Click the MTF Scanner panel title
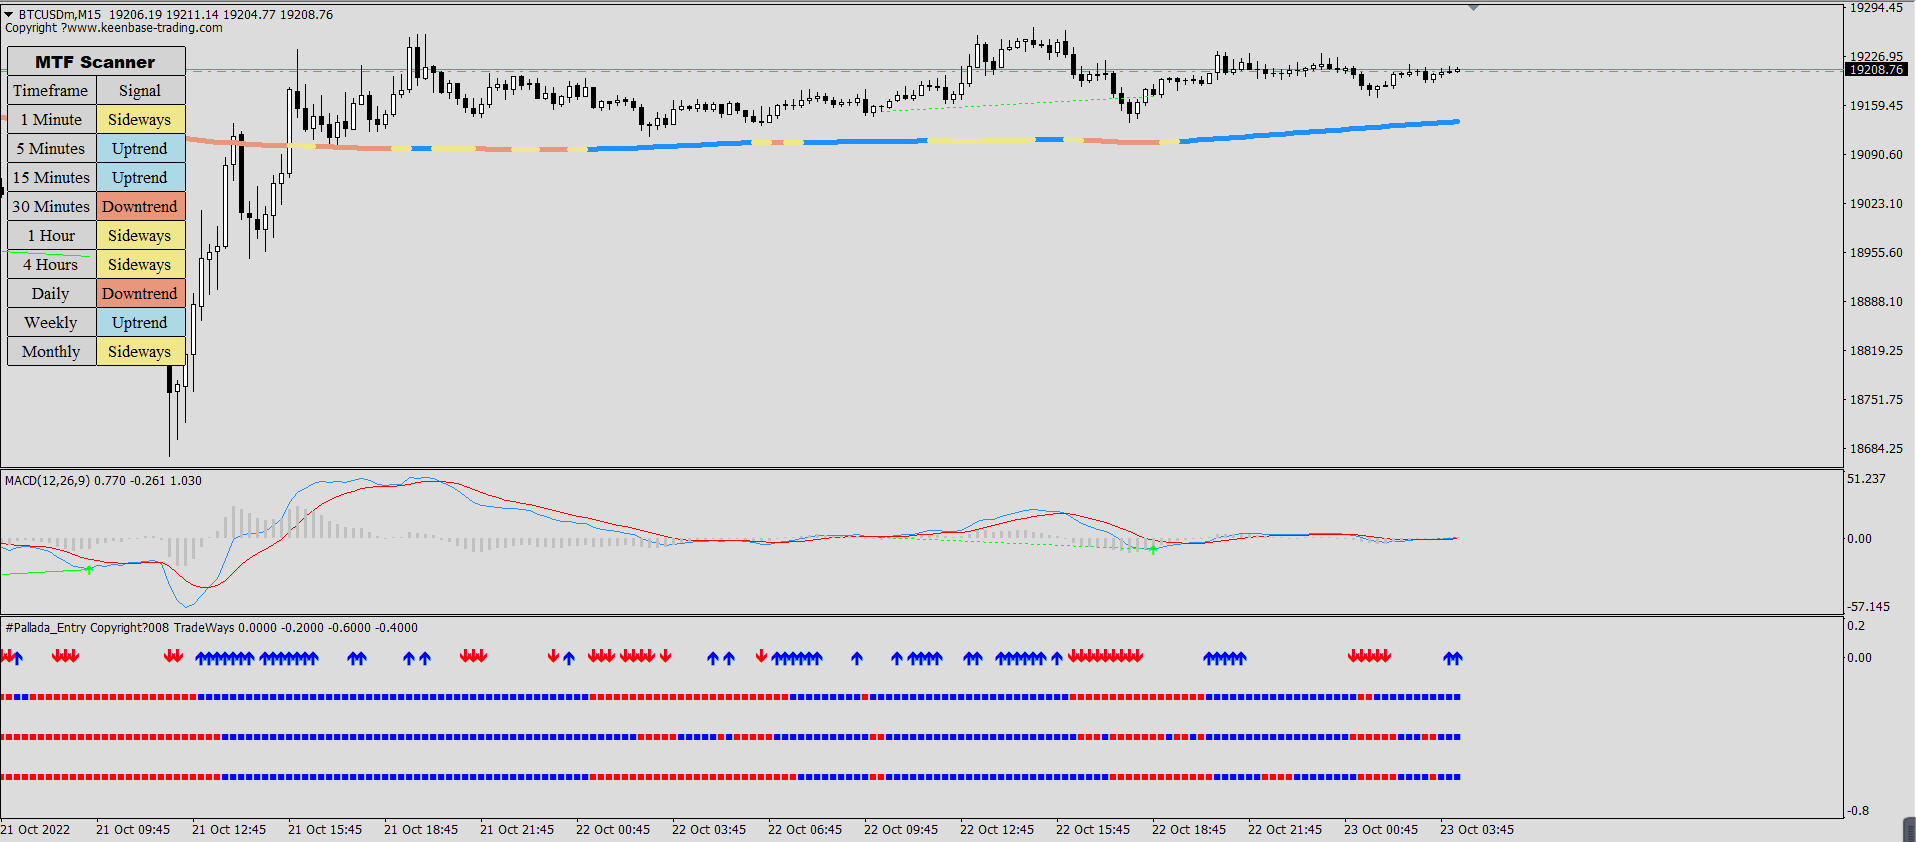Viewport: 1916px width, 842px height. [96, 62]
